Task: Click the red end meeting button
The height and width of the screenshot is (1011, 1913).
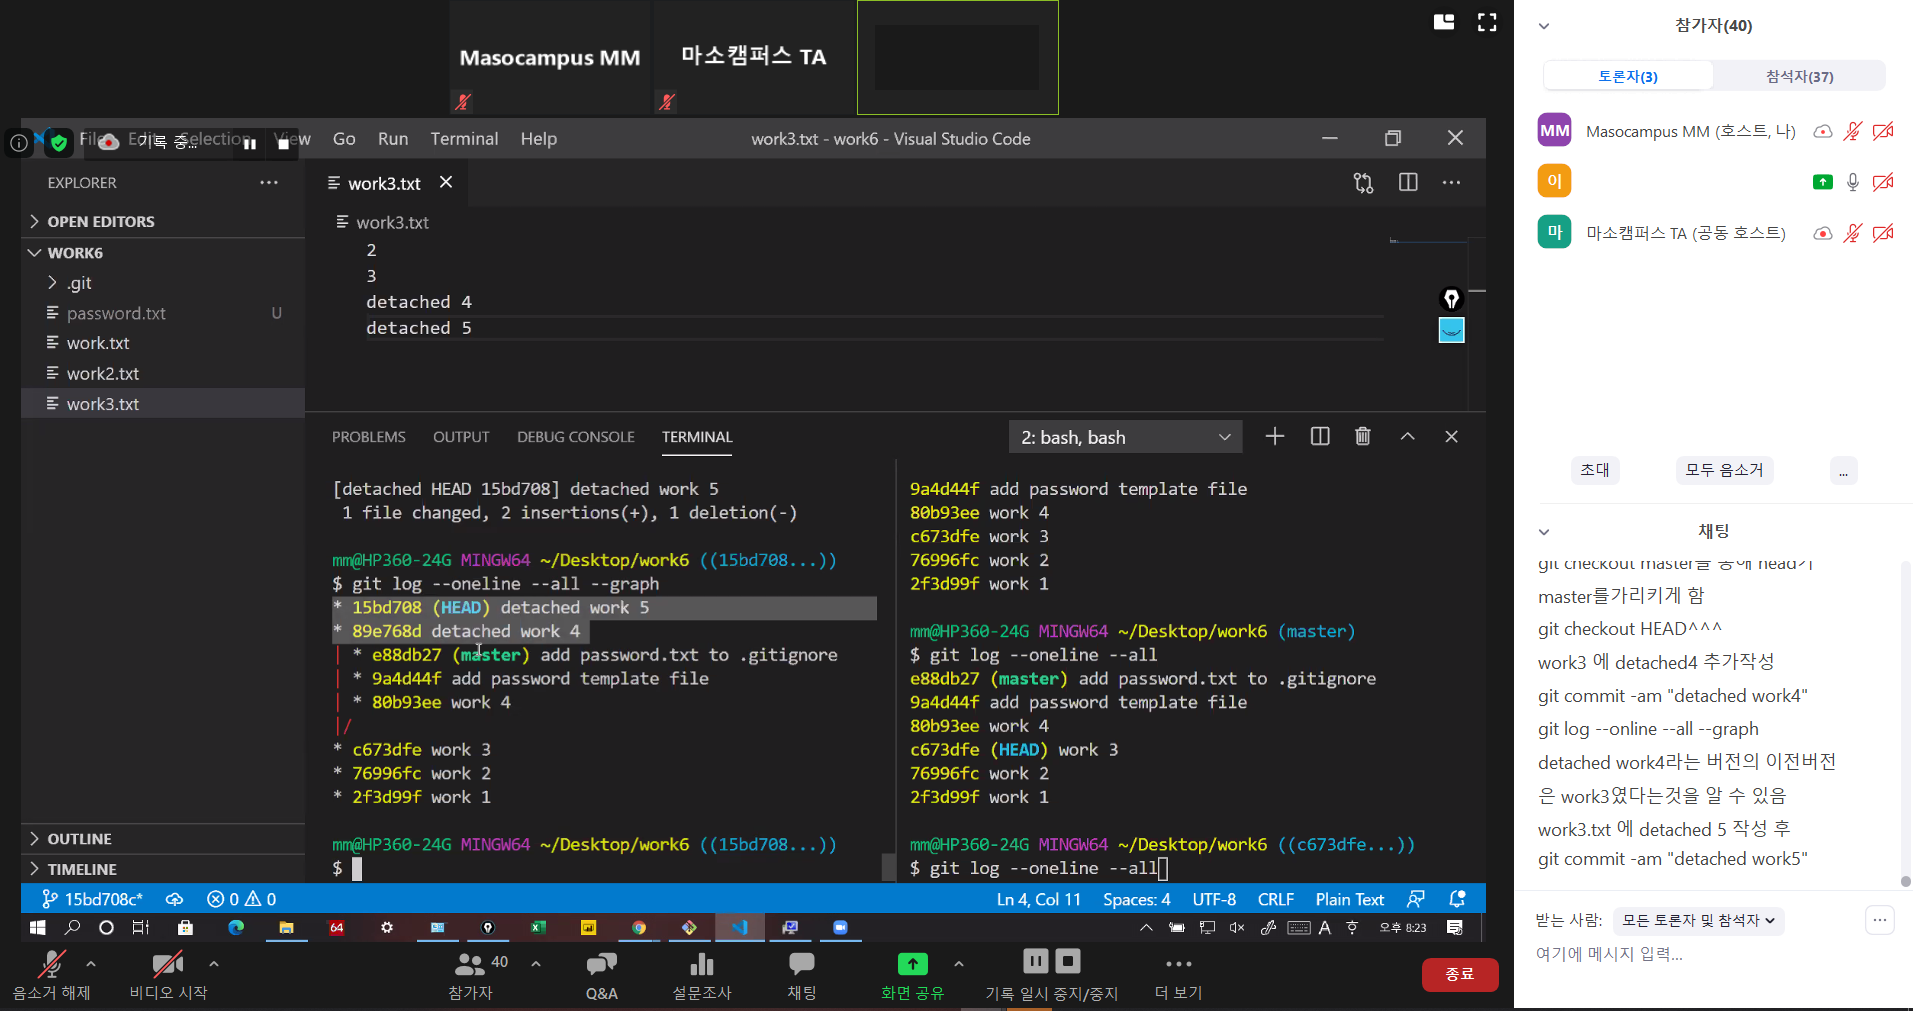Action: coord(1459,974)
